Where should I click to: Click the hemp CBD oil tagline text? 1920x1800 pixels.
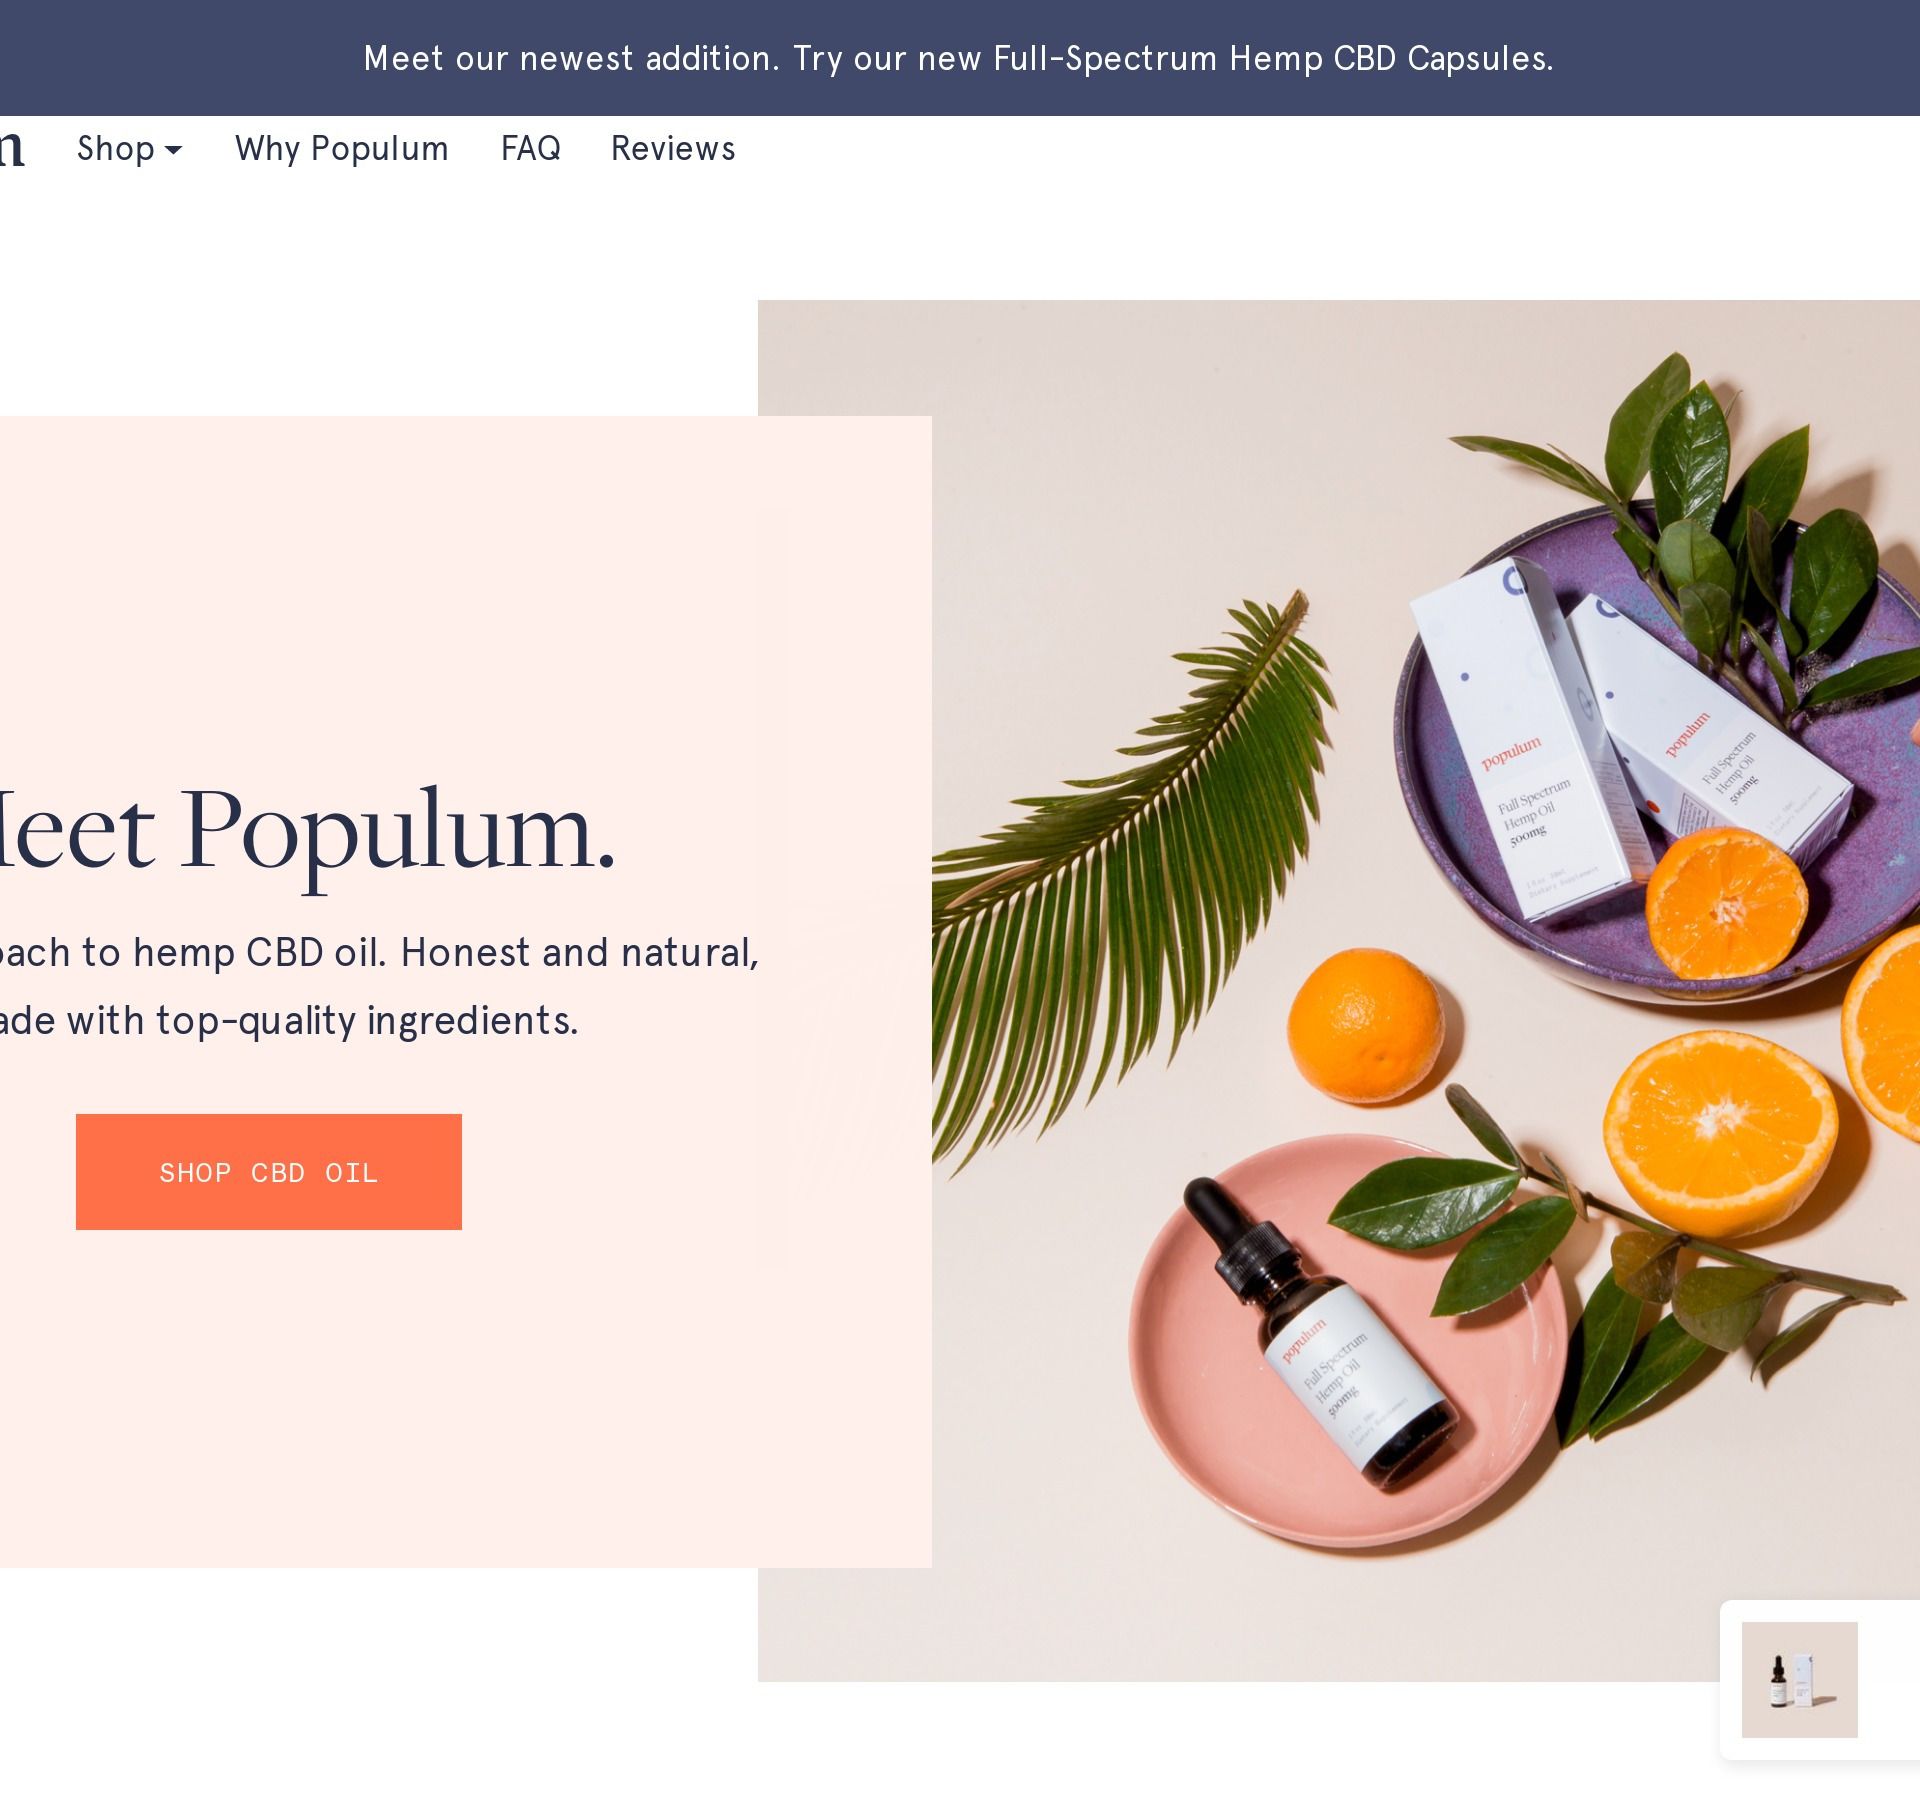(x=380, y=986)
